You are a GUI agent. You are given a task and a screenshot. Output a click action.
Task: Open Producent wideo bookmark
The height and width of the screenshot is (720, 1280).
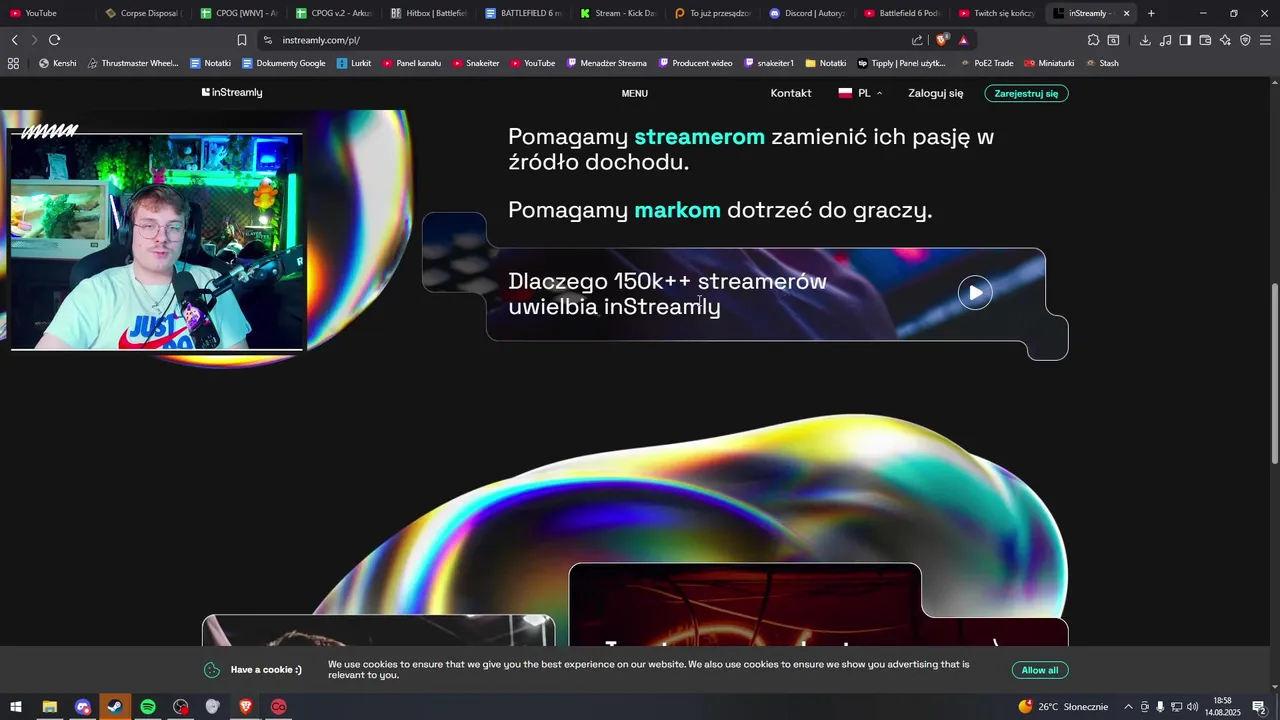(x=696, y=63)
